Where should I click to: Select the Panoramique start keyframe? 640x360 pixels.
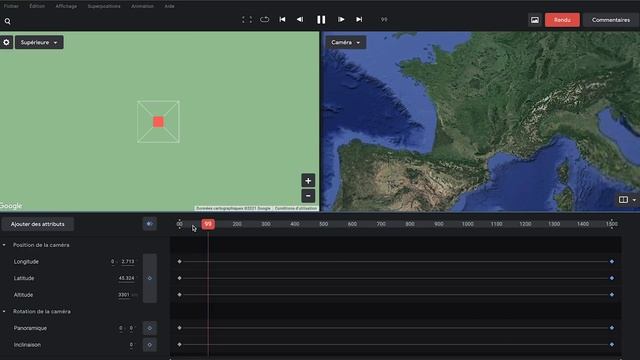[x=180, y=328]
